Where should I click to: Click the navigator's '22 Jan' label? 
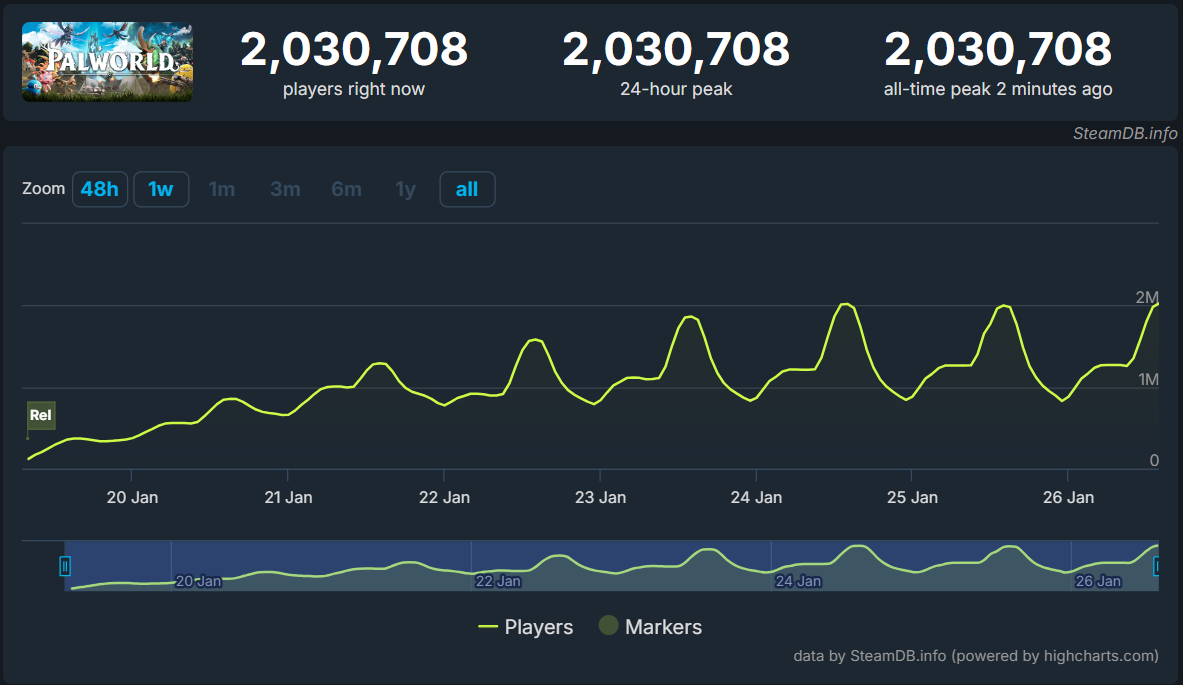pyautogui.click(x=498, y=581)
